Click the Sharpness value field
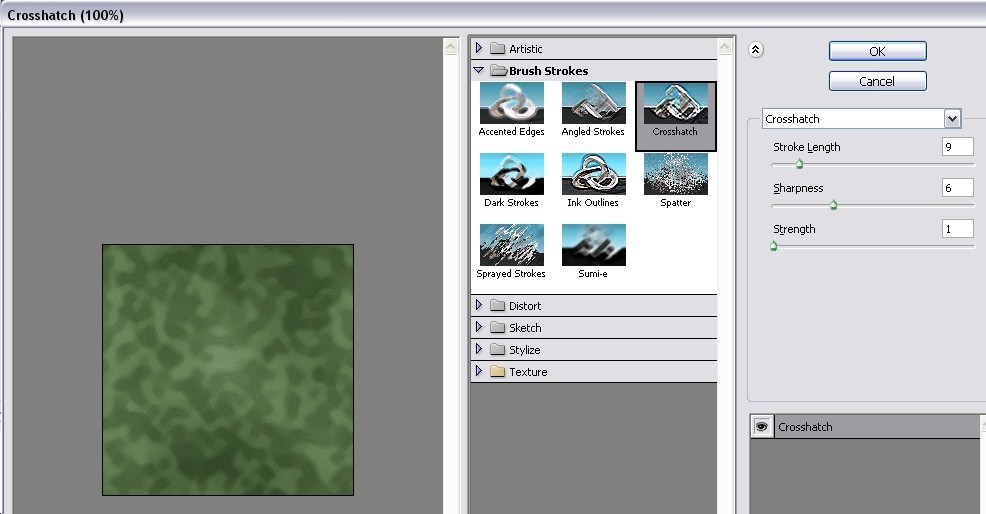 pos(957,187)
